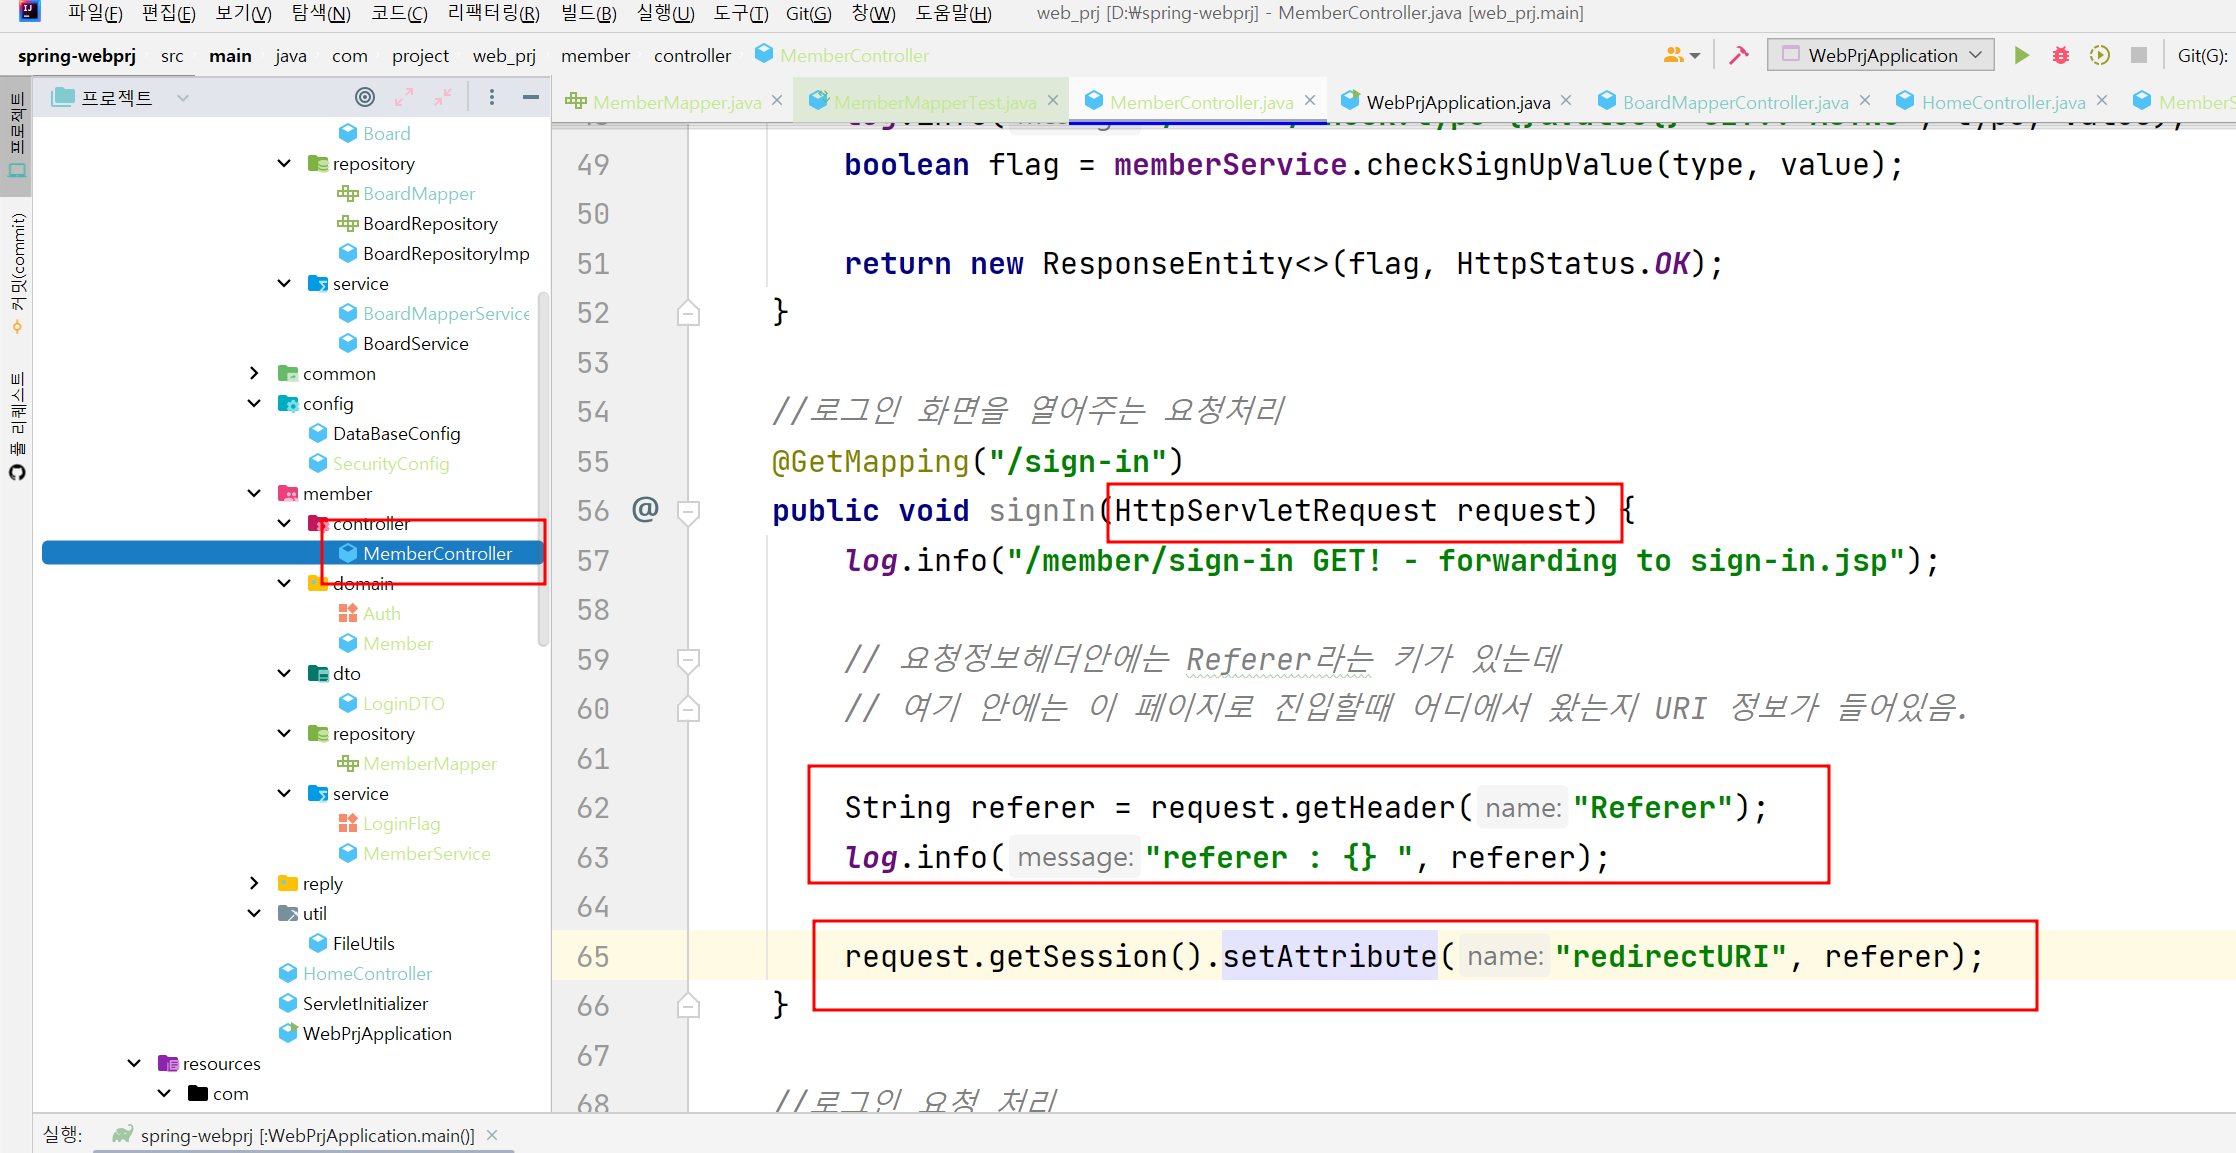The image size is (2236, 1153).
Task: Click web_prj breadcrumb
Action: click(504, 56)
